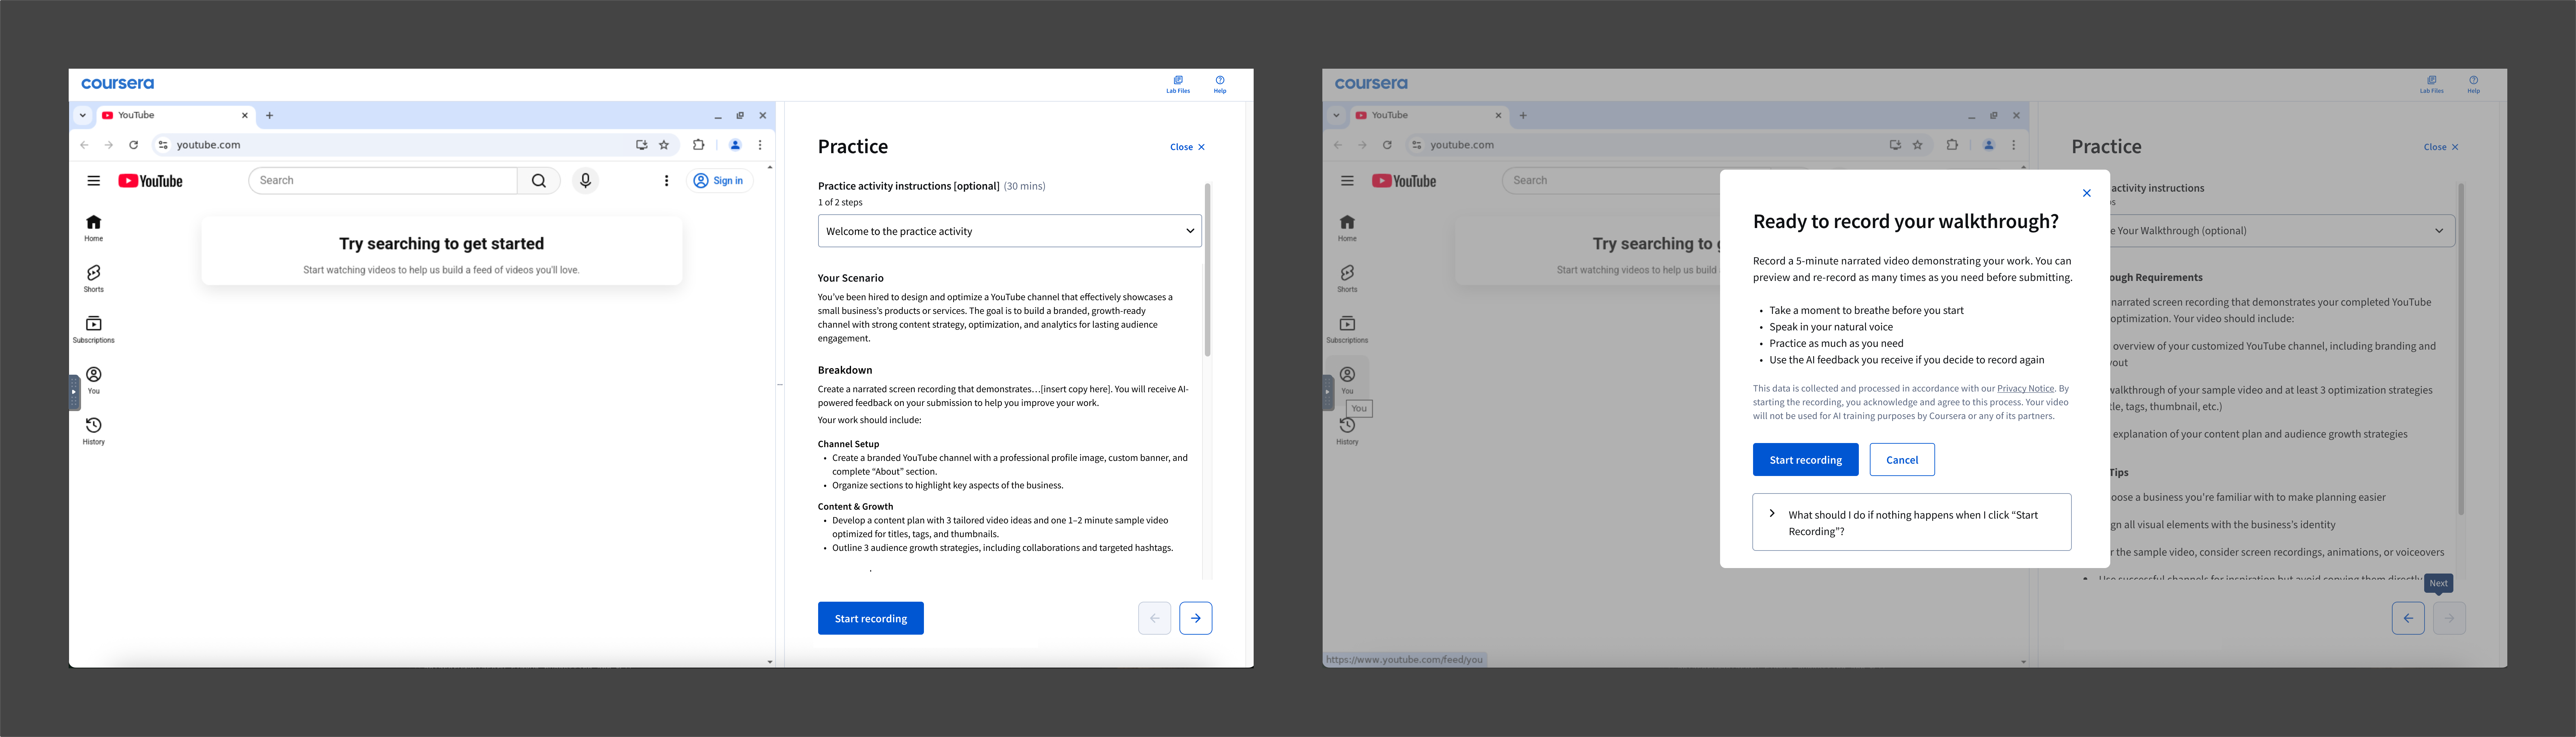Go to the previous step arrow, dimmed window
This screenshot has height=737, width=2576.
(2408, 618)
